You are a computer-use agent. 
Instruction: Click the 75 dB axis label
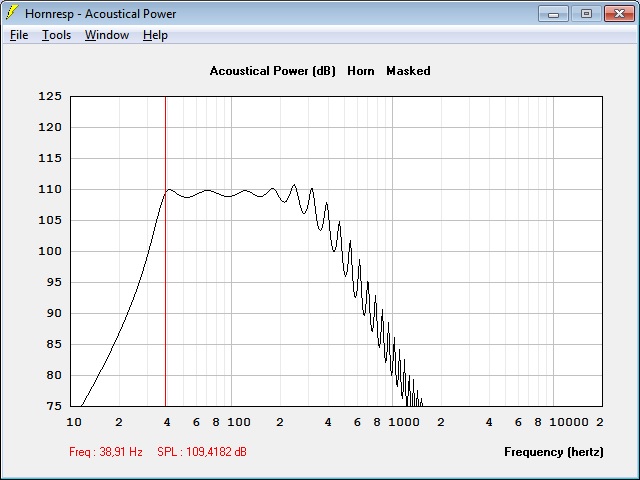pyautogui.click(x=53, y=406)
